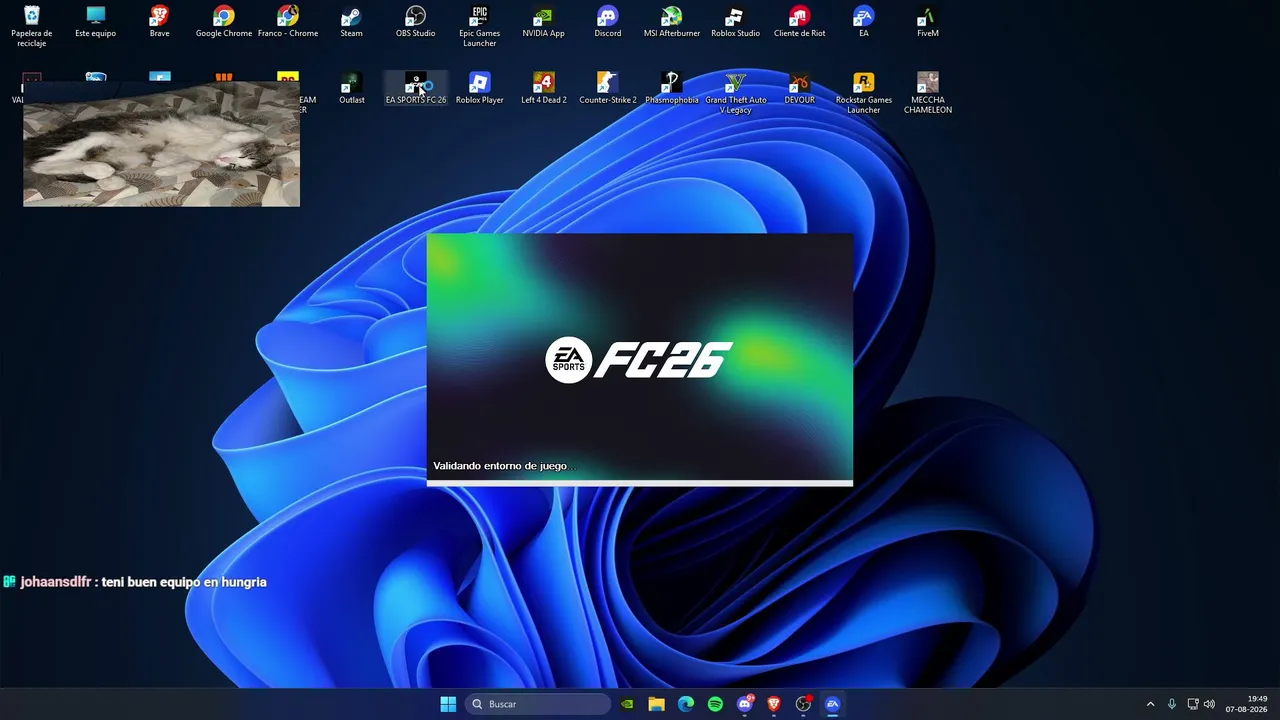This screenshot has height=720, width=1280.
Task: Open the Papelera de reciclaje desktop icon
Action: point(32,26)
